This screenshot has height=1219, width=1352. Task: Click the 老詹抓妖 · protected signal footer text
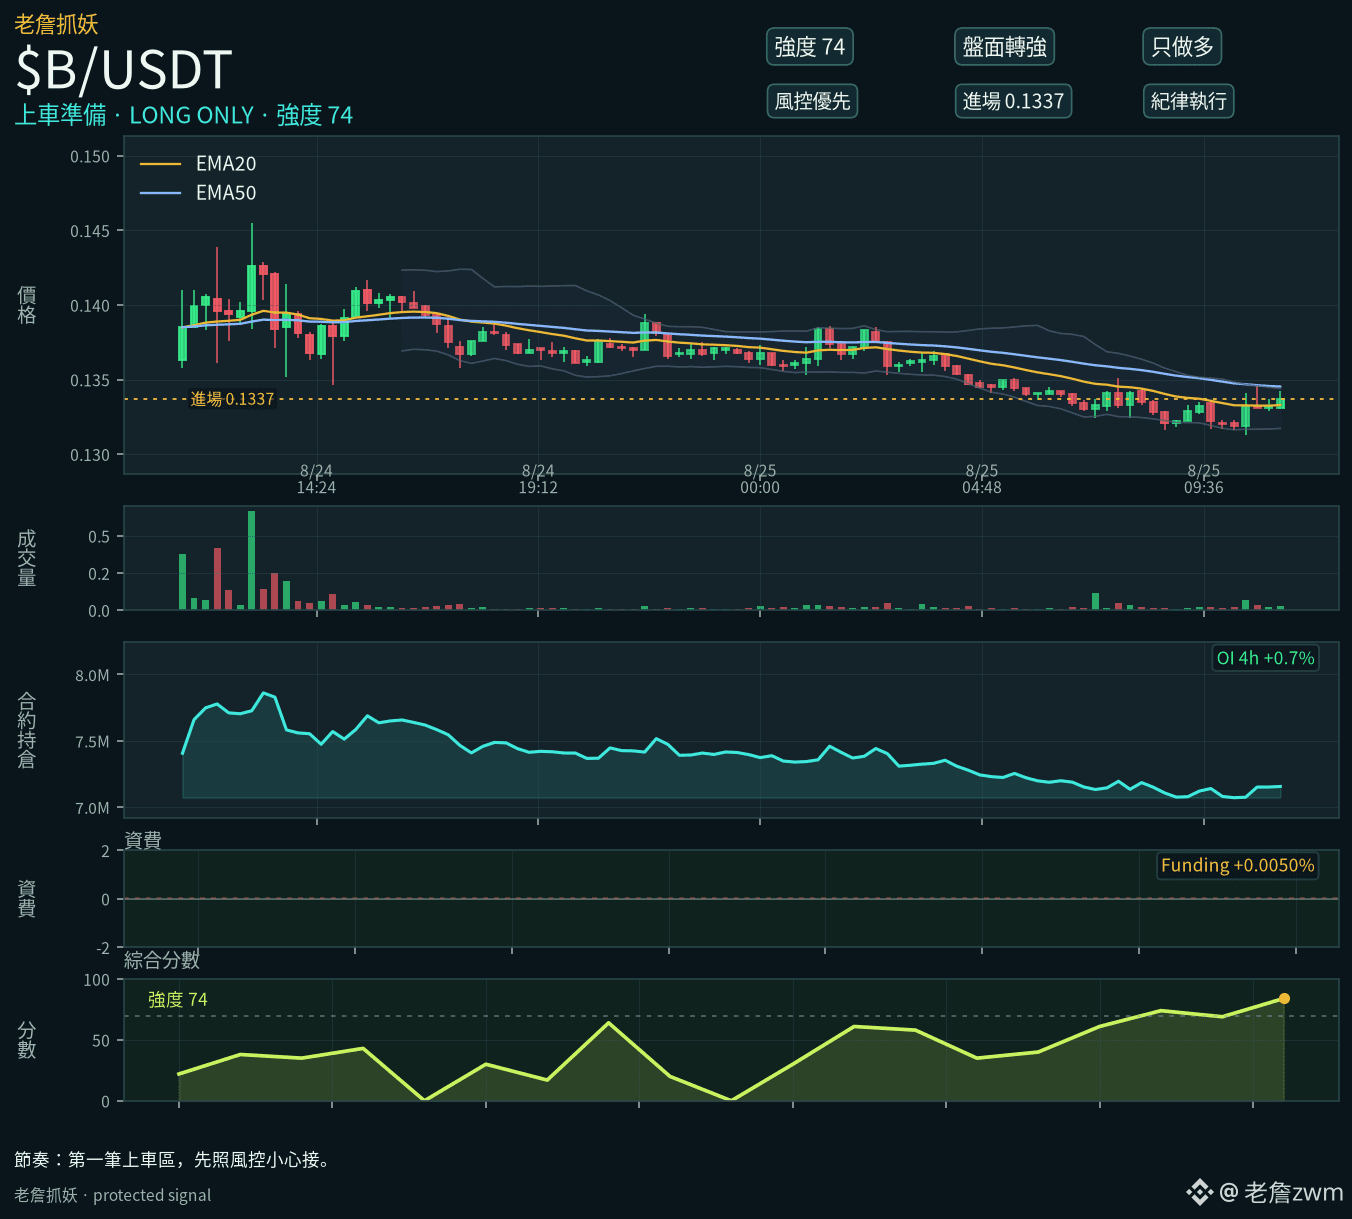coord(113,1195)
